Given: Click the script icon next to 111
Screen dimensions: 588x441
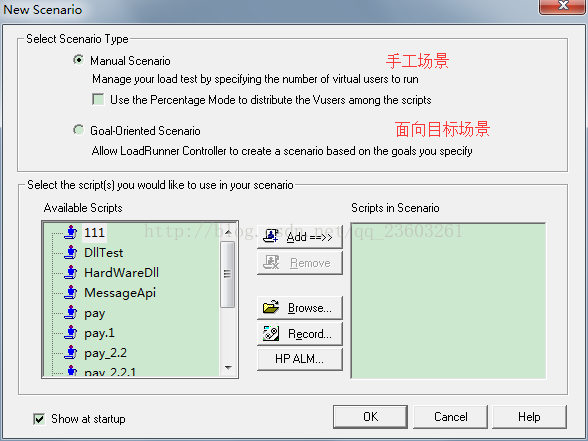Looking at the screenshot, I should click(70, 232).
